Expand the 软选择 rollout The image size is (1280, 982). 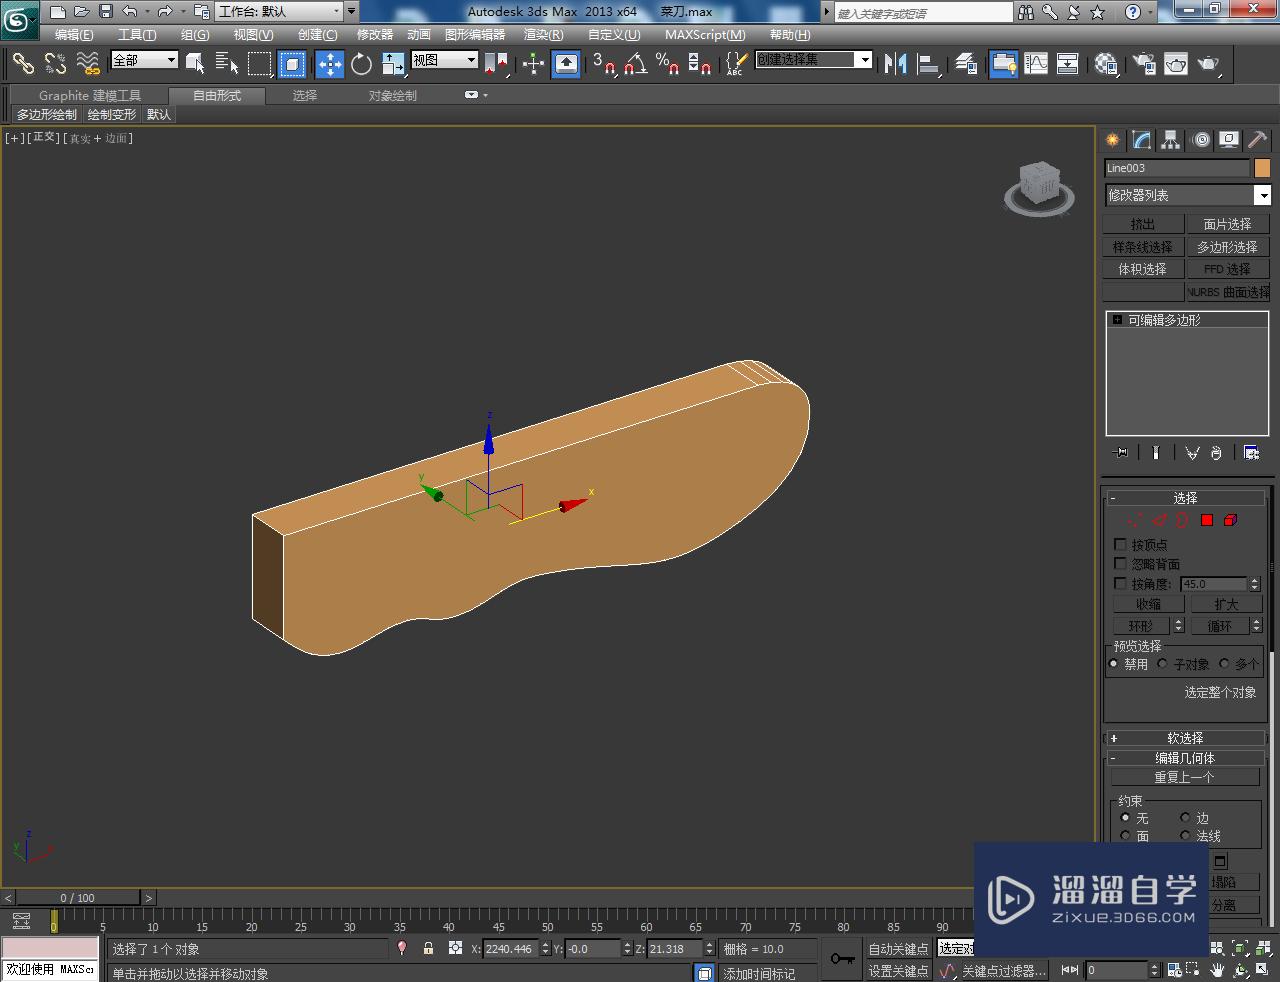click(1185, 738)
